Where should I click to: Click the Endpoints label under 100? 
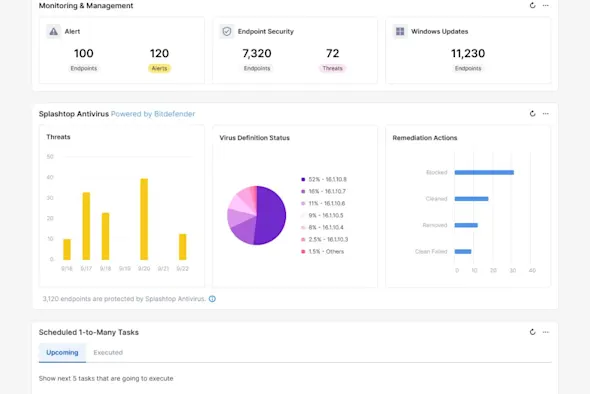(84, 68)
